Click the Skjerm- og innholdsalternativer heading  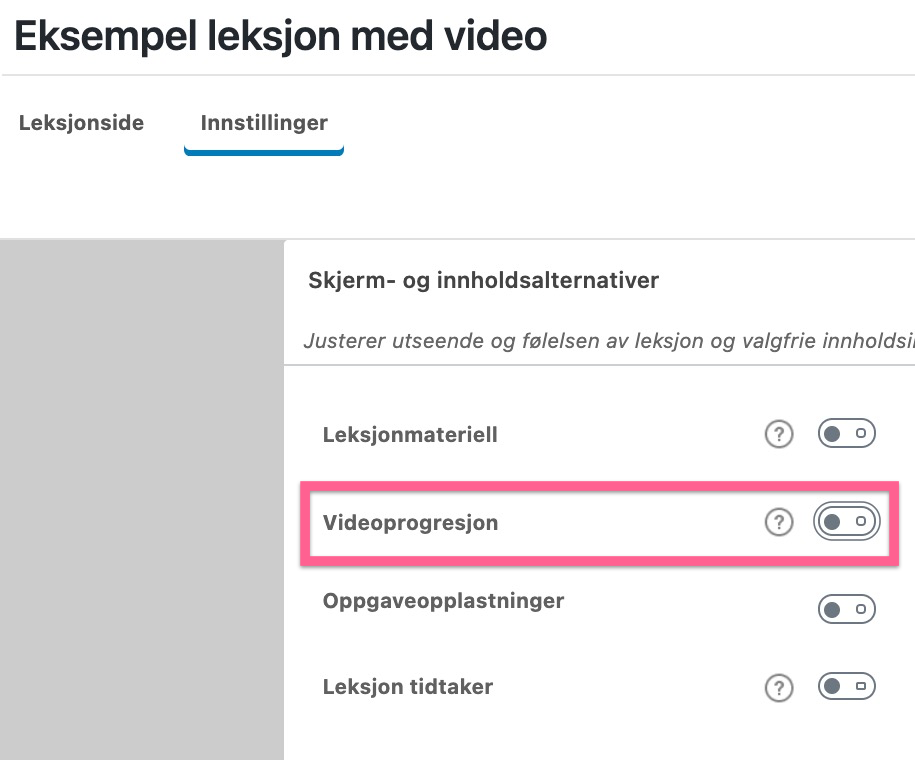[484, 281]
